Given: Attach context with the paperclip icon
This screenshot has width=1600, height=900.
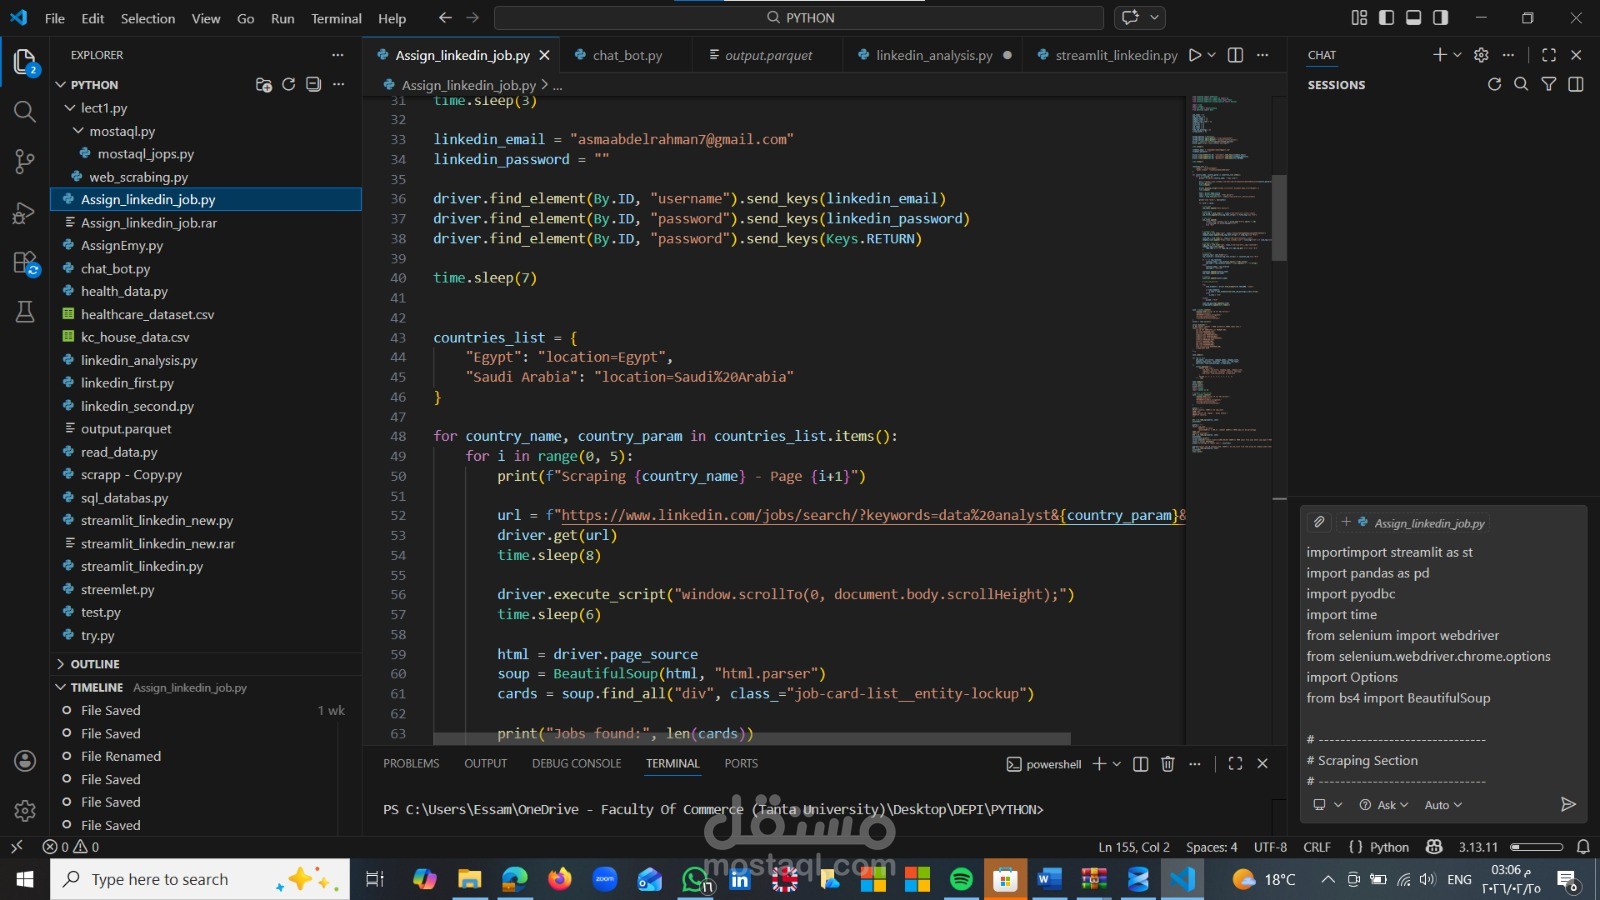Looking at the screenshot, I should tap(1319, 522).
